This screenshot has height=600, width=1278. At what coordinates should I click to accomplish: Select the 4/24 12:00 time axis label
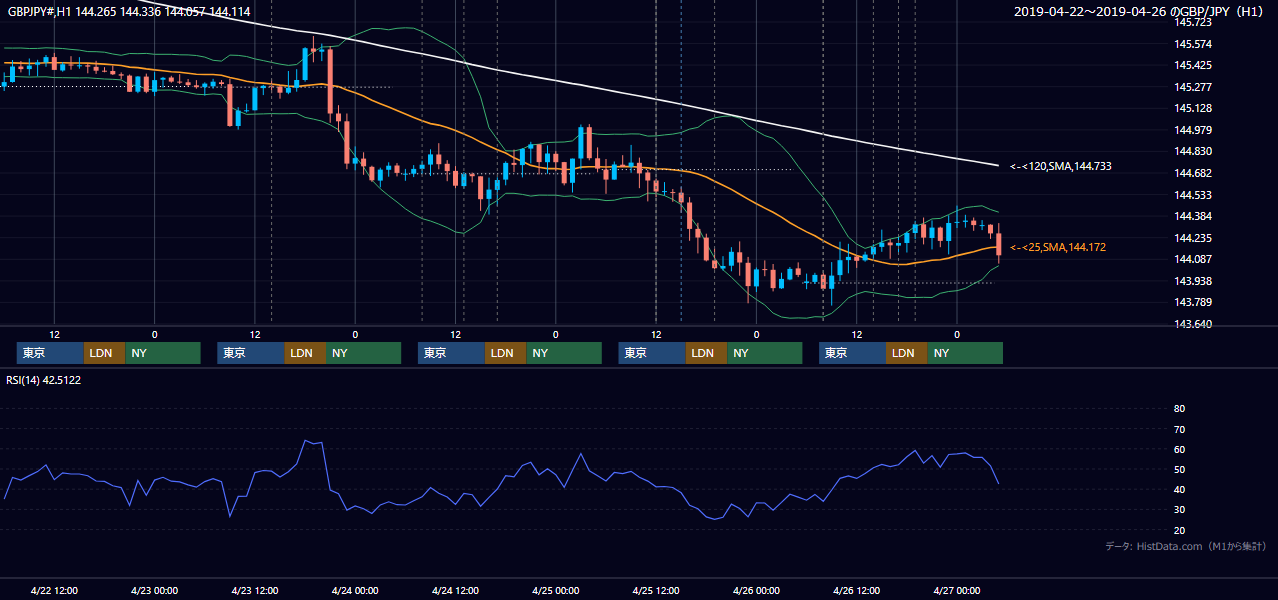click(x=456, y=590)
